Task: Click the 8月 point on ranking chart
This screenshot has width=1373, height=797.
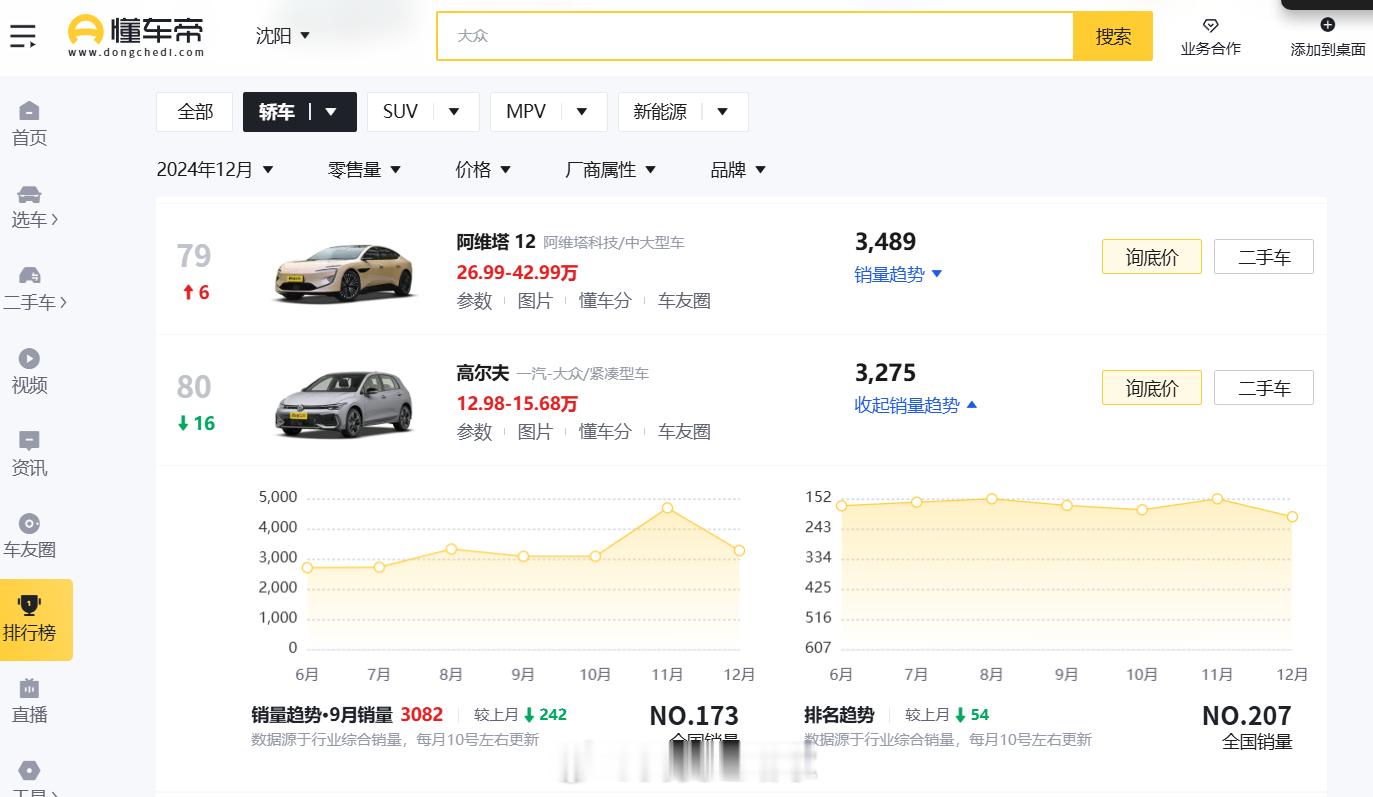Action: tap(991, 499)
